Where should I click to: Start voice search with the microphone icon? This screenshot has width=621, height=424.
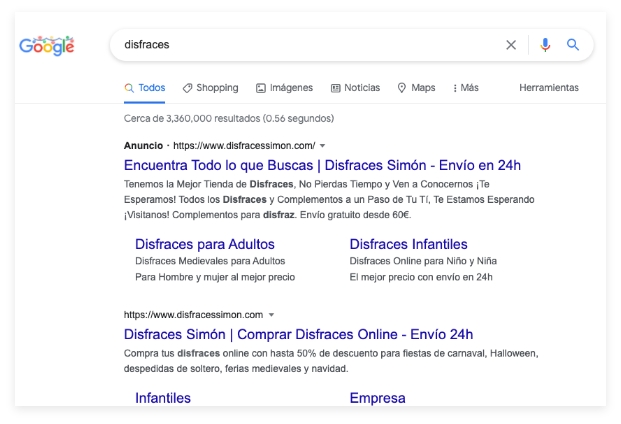545,45
